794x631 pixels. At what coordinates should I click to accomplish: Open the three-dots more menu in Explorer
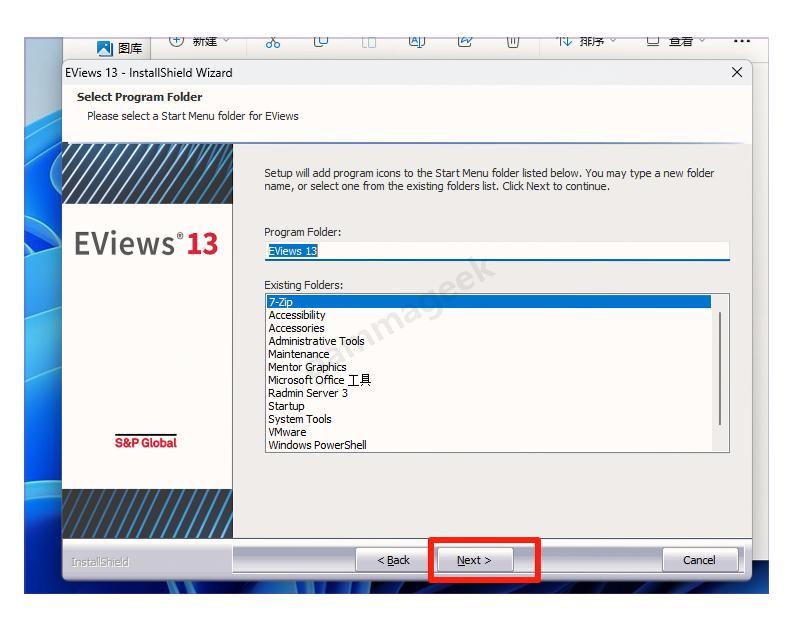click(741, 41)
